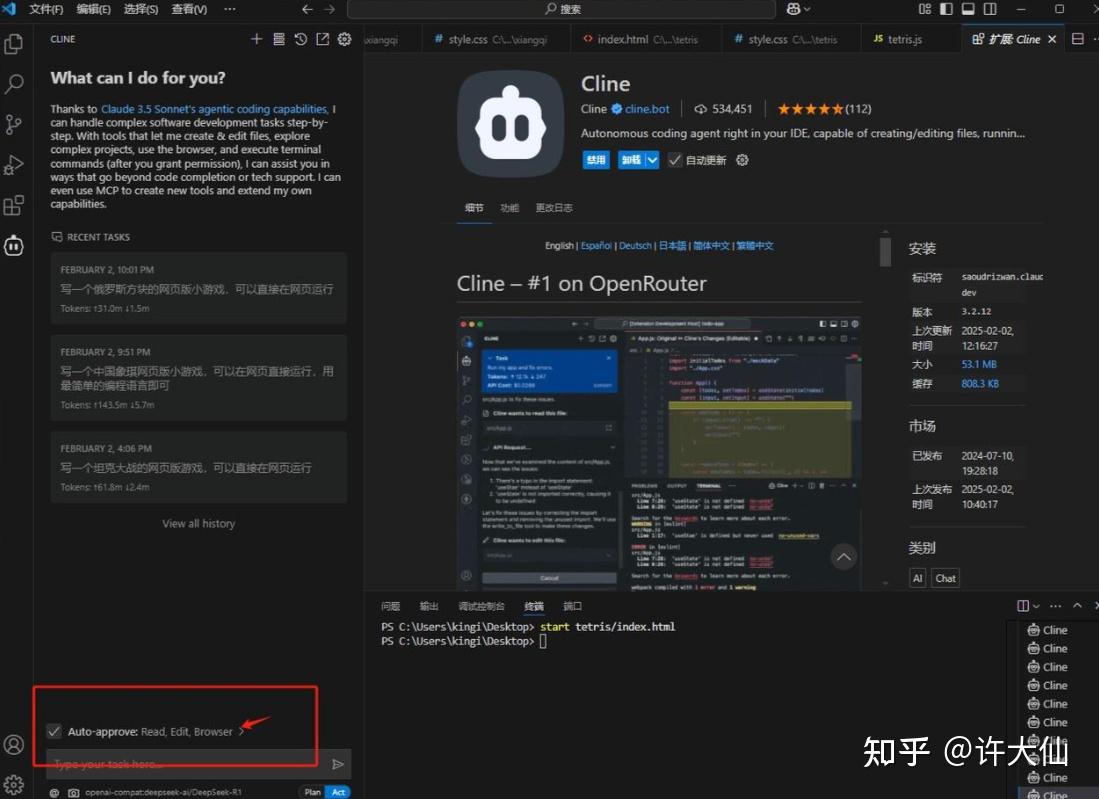Open the Source Control sidebar icon

coord(14,124)
